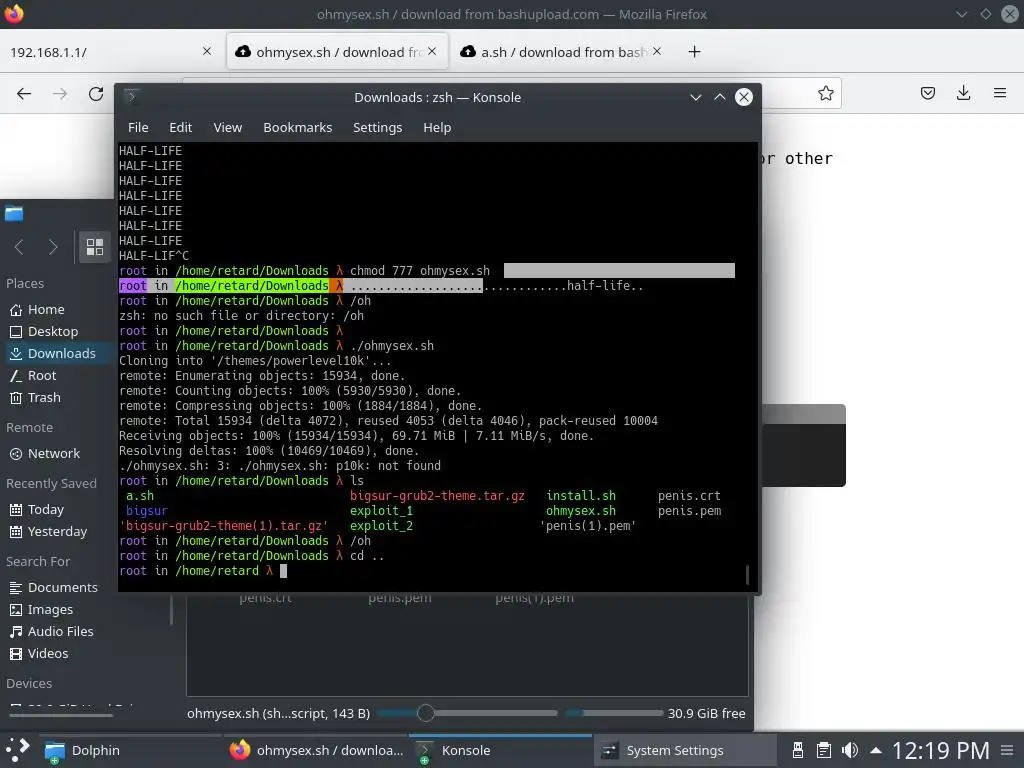Viewport: 1024px width, 768px height.
Task: Switch to the a.sh download tab
Action: pos(562,52)
